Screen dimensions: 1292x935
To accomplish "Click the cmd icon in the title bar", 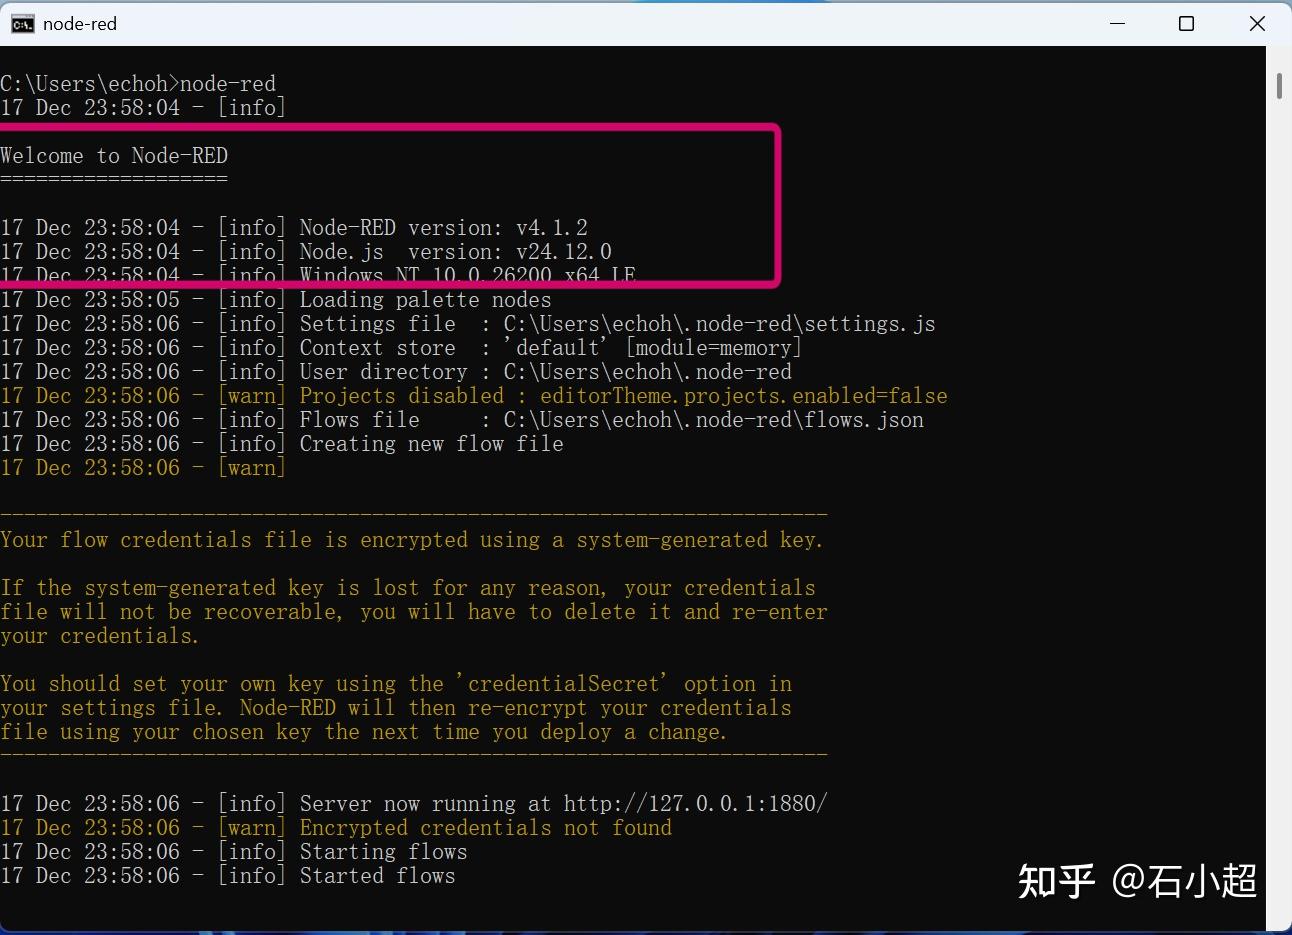I will 22,24.
